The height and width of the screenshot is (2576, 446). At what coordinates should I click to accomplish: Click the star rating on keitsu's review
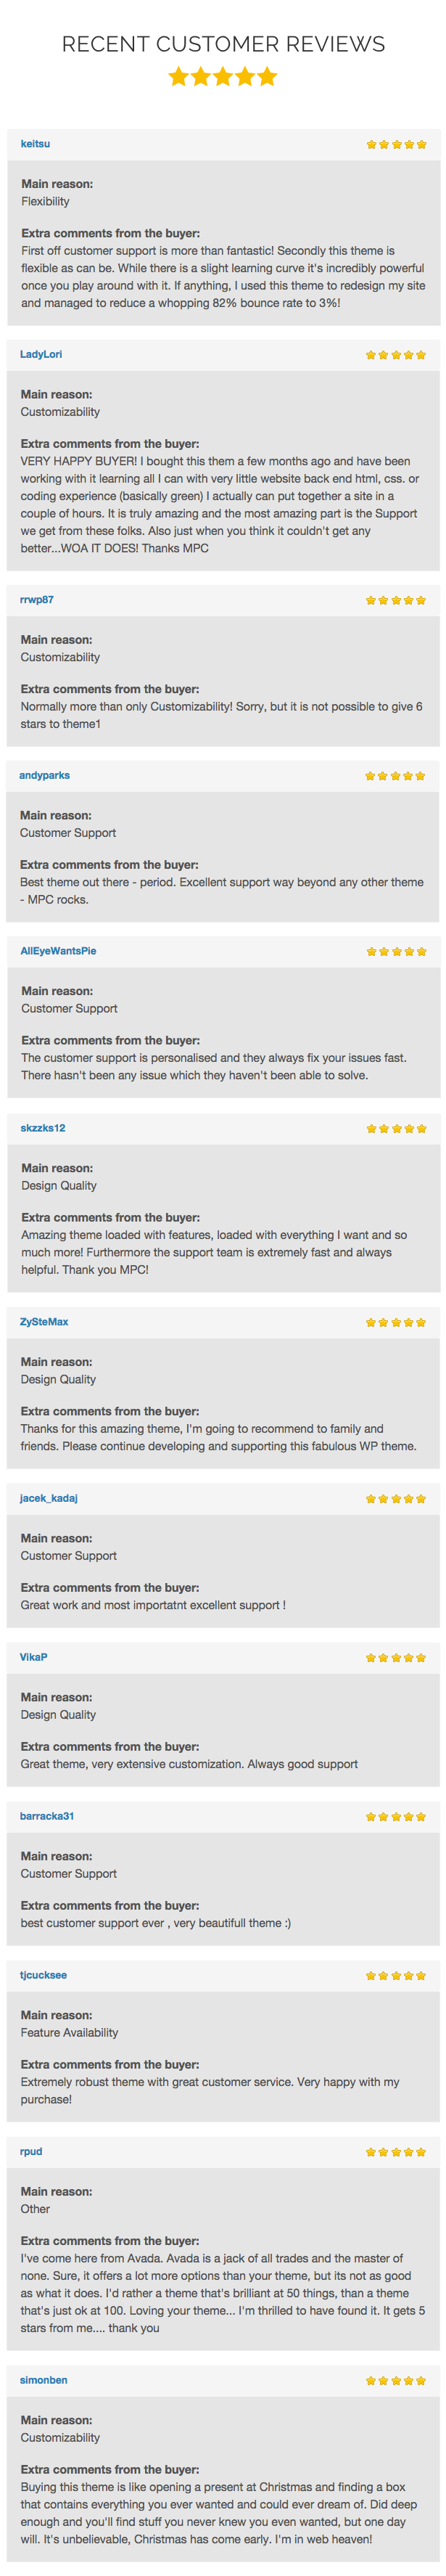coord(396,144)
